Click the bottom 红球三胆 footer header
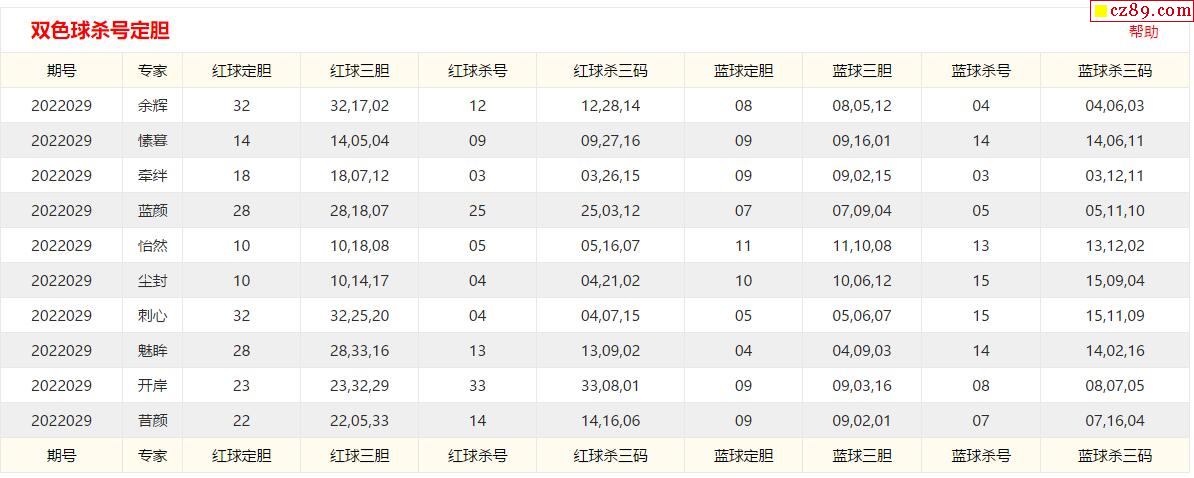Image resolution: width=1194 pixels, height=478 pixels. coord(359,456)
